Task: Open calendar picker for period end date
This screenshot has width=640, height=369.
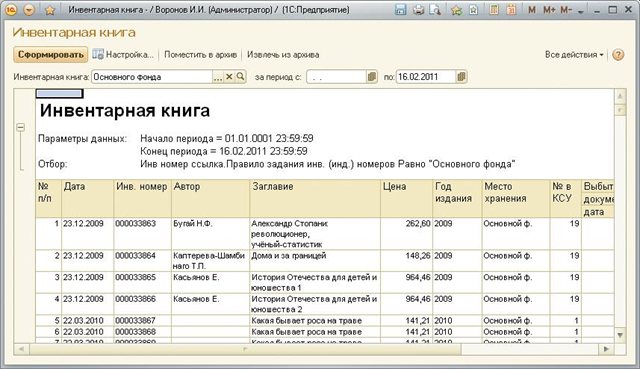Action: 461,77
